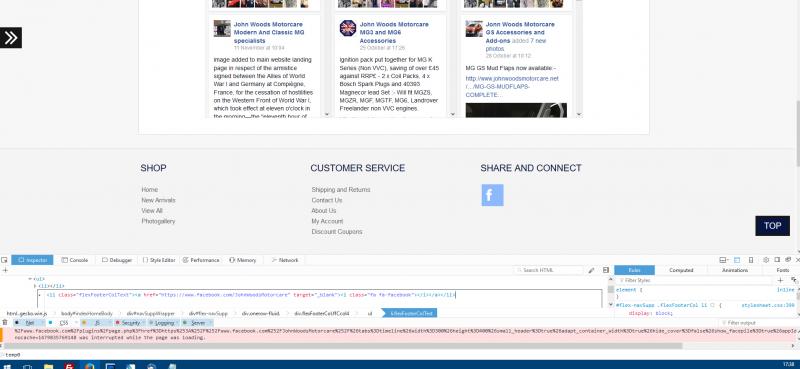Open responsive design mode icon
The image size is (800, 369).
point(751,260)
